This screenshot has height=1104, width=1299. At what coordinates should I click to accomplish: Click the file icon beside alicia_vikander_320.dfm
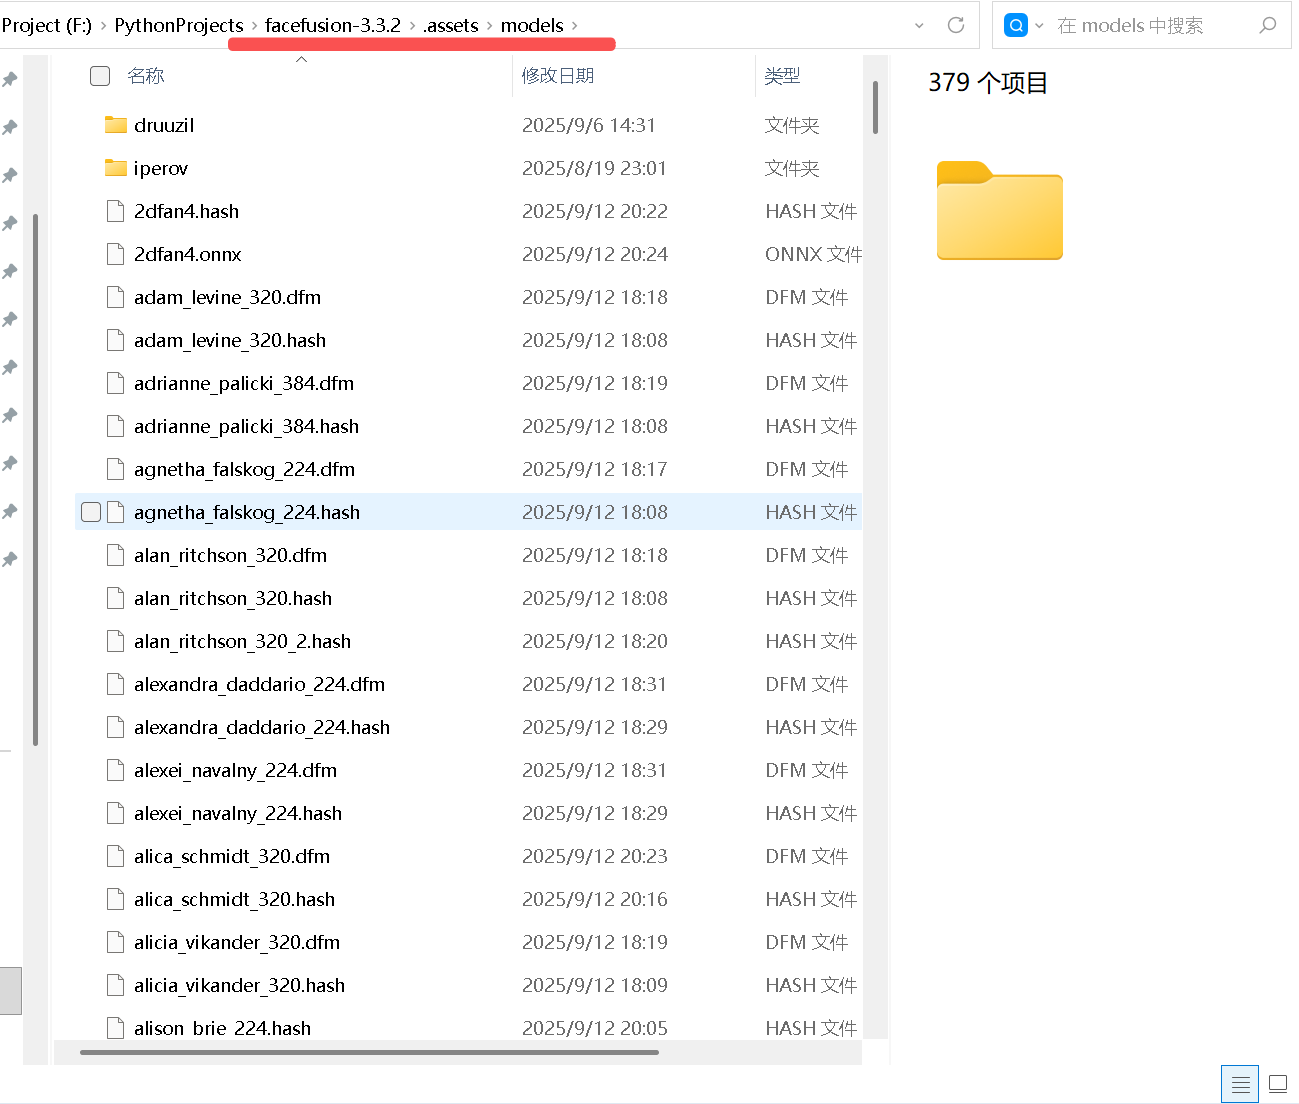(x=116, y=942)
